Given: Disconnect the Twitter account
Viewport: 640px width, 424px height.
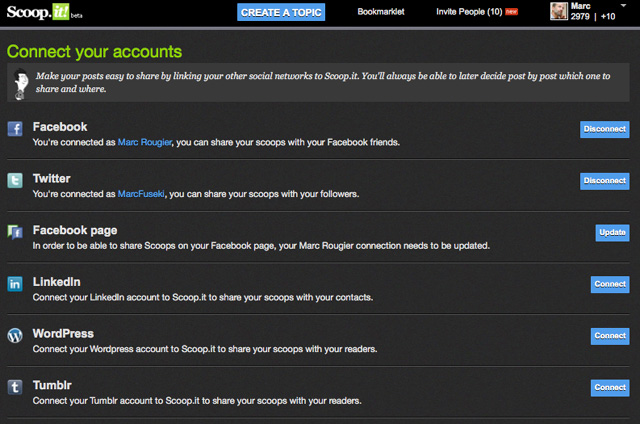Looking at the screenshot, I should click(604, 181).
